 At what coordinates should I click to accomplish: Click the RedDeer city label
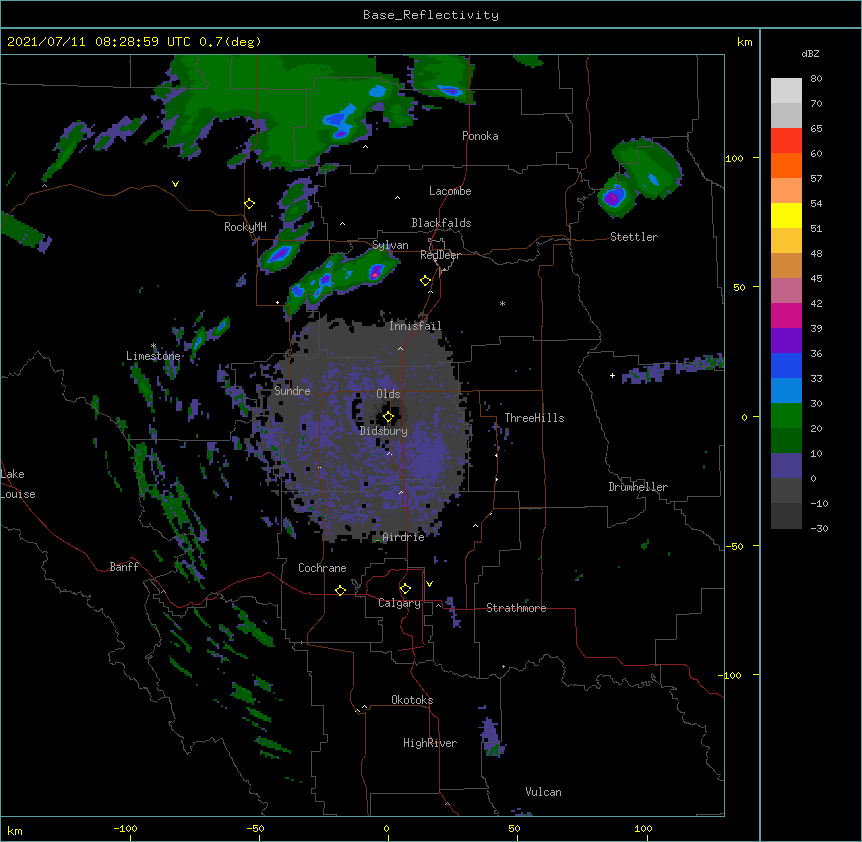(440, 255)
